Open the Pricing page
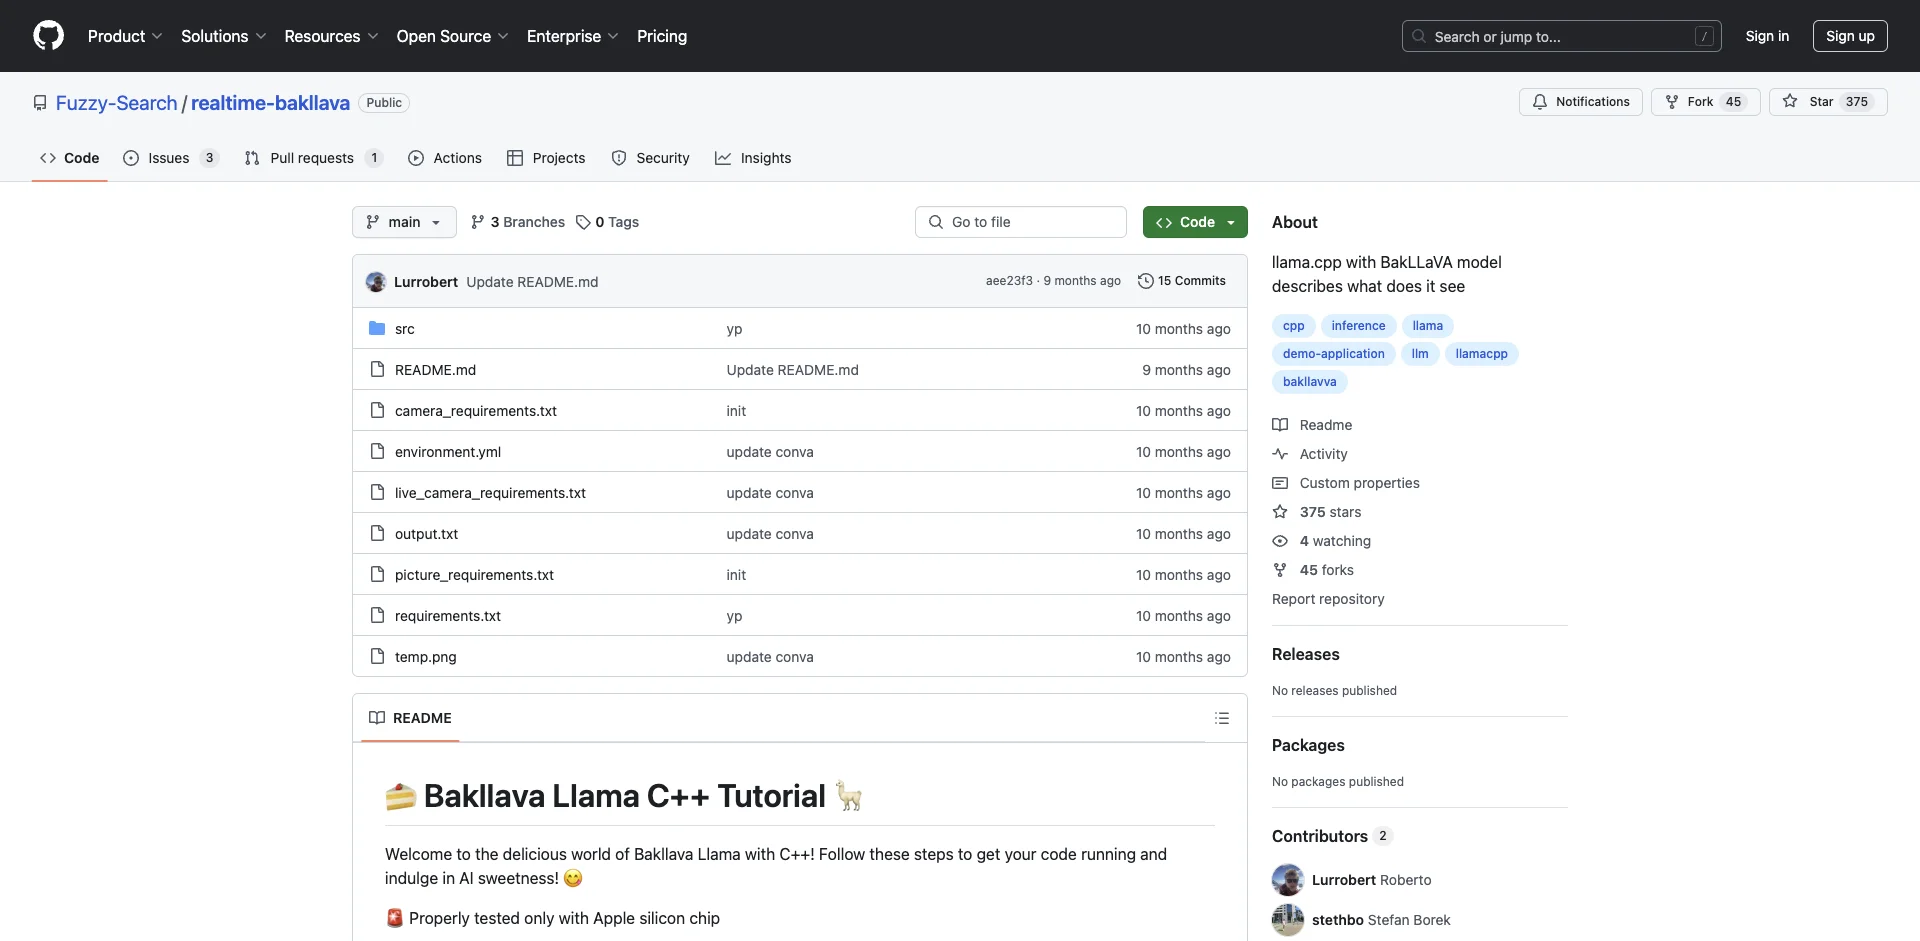 coord(662,36)
